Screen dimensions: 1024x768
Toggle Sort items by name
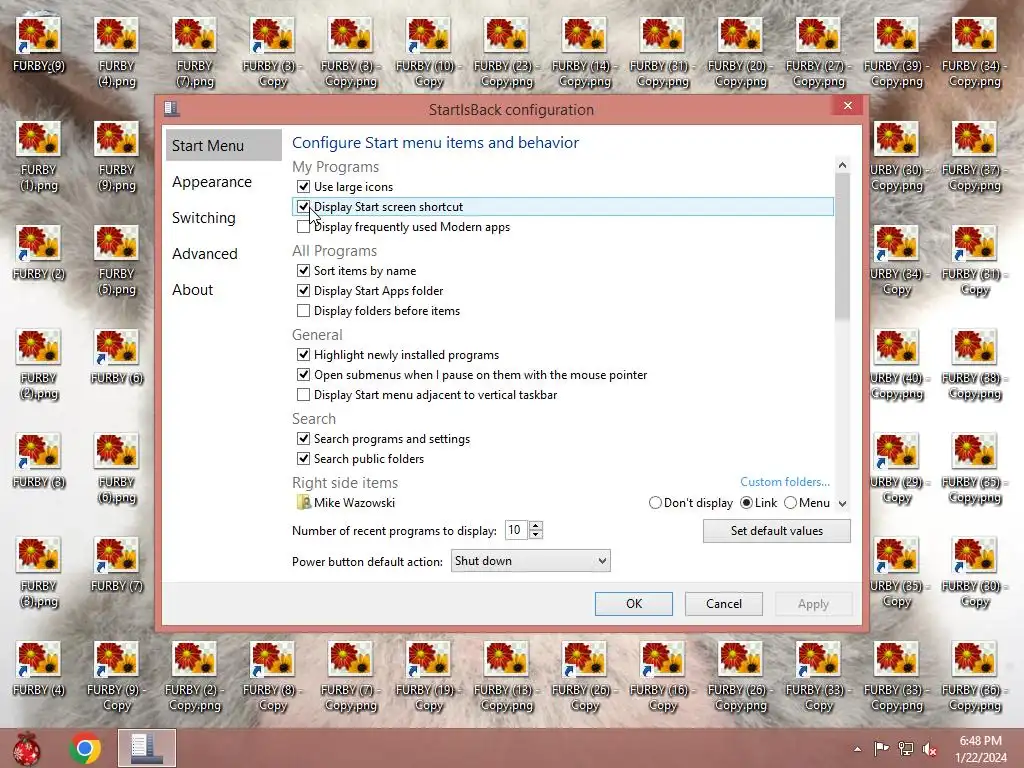(x=303, y=270)
